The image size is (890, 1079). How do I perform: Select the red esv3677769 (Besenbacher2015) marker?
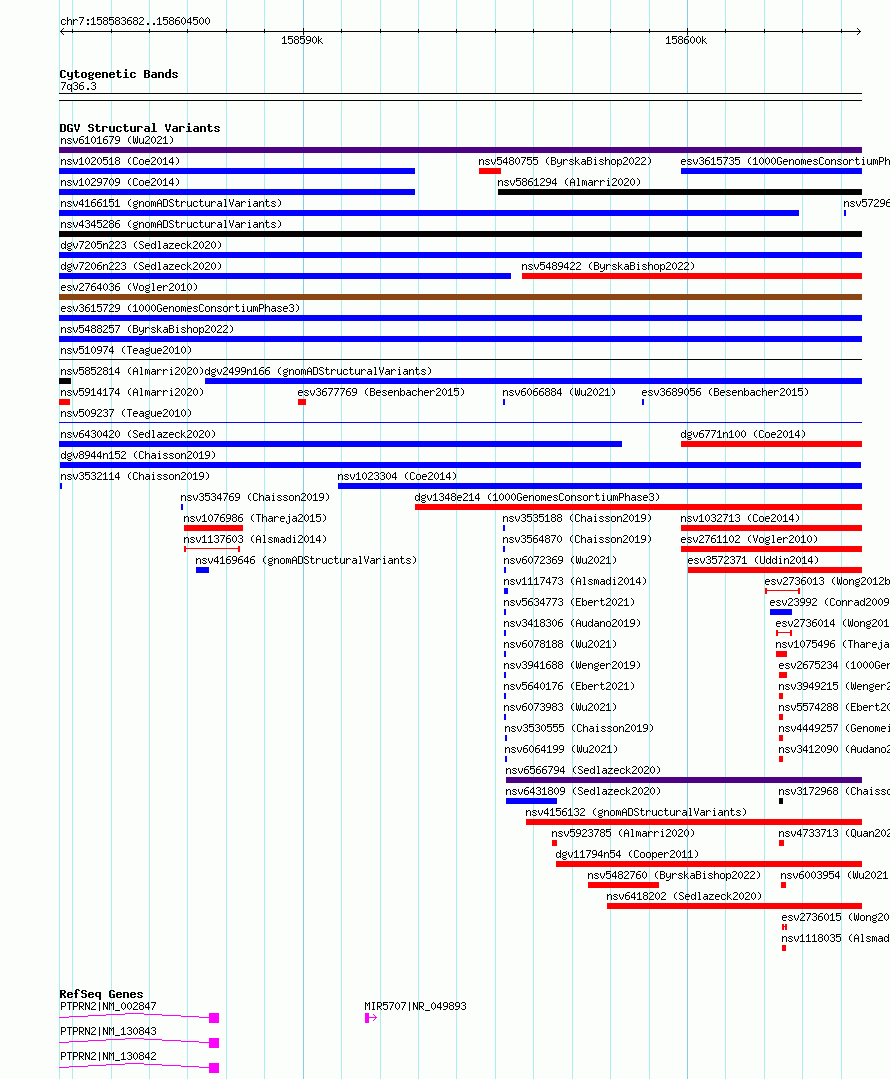click(301, 402)
